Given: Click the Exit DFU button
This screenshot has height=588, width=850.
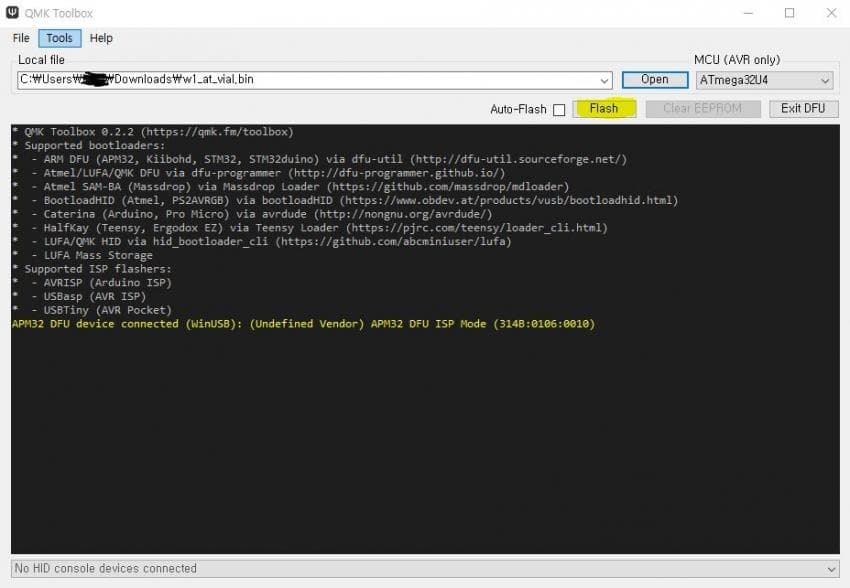Looking at the screenshot, I should (803, 108).
